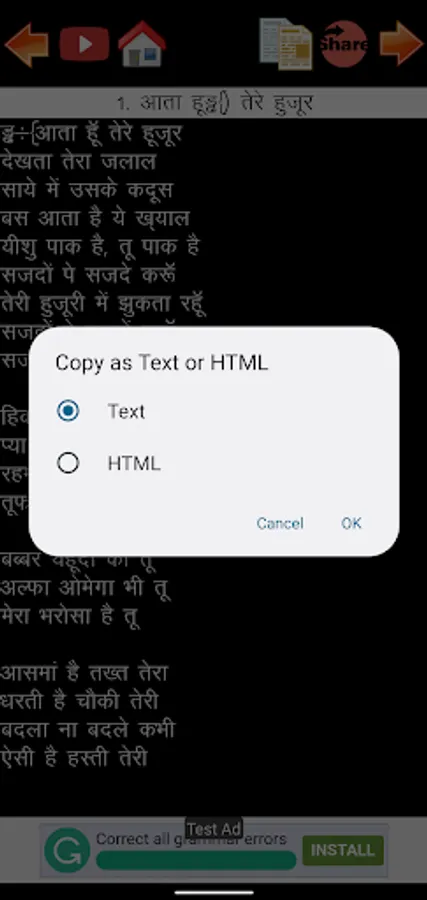Click Cancel in the copy dialog
The image size is (427, 900).
pos(280,523)
